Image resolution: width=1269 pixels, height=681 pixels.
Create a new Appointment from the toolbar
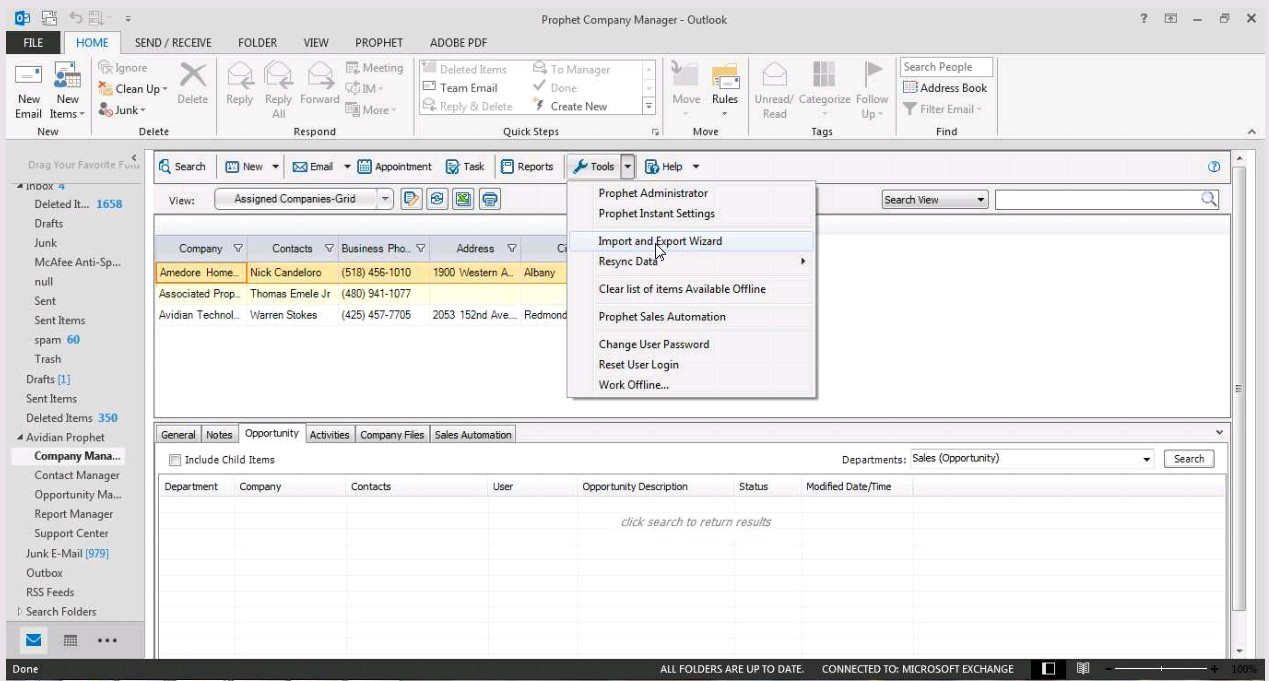coord(395,167)
